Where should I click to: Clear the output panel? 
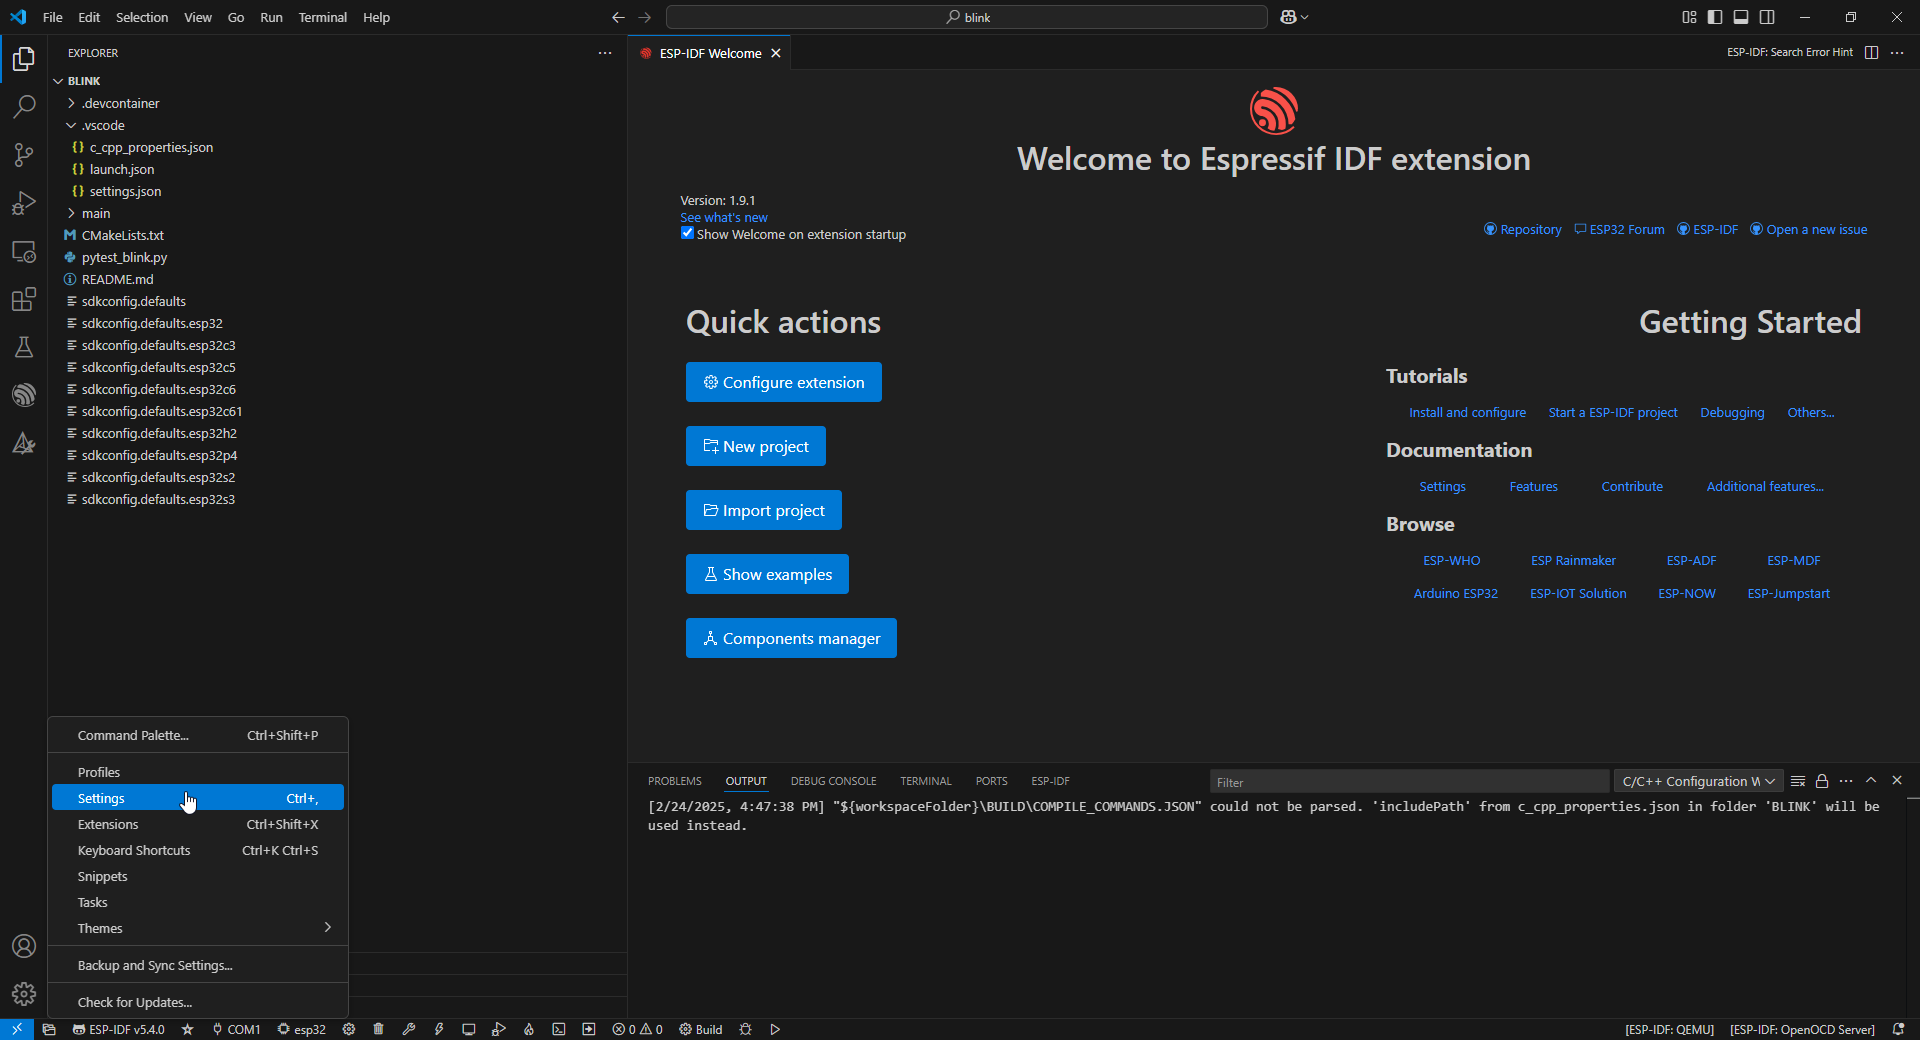pos(1798,781)
